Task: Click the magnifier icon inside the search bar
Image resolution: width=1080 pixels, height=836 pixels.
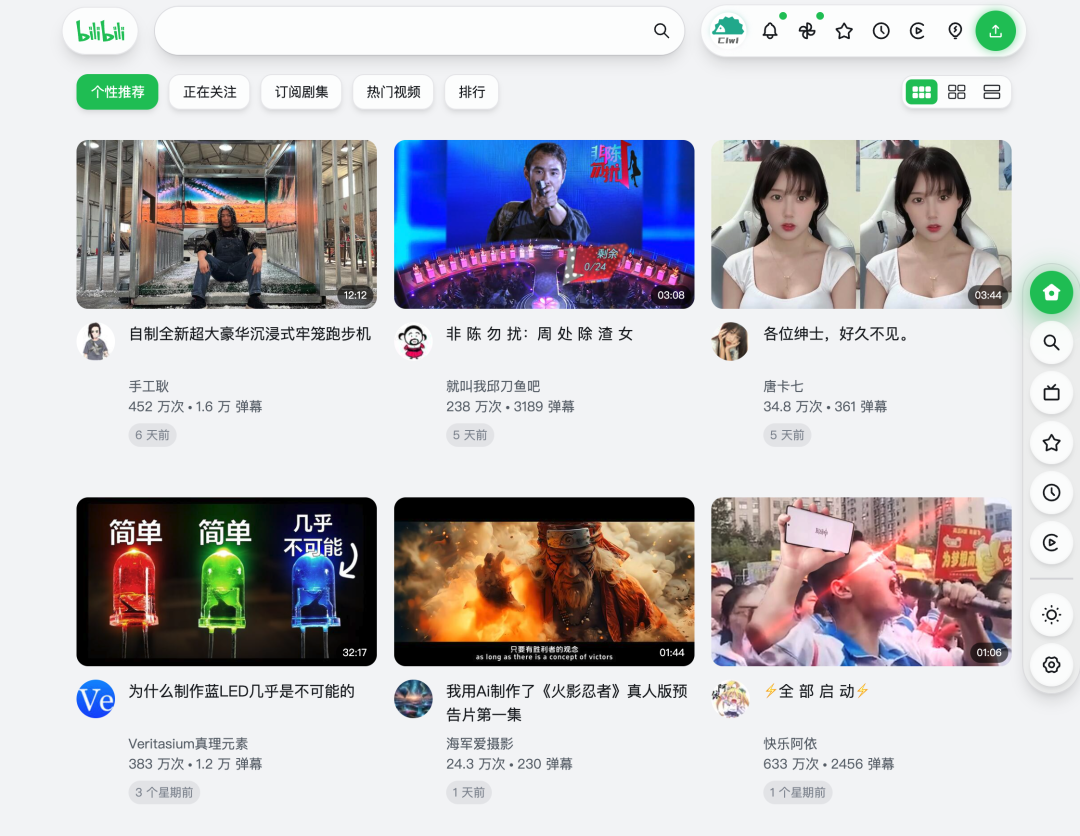Action: point(661,31)
